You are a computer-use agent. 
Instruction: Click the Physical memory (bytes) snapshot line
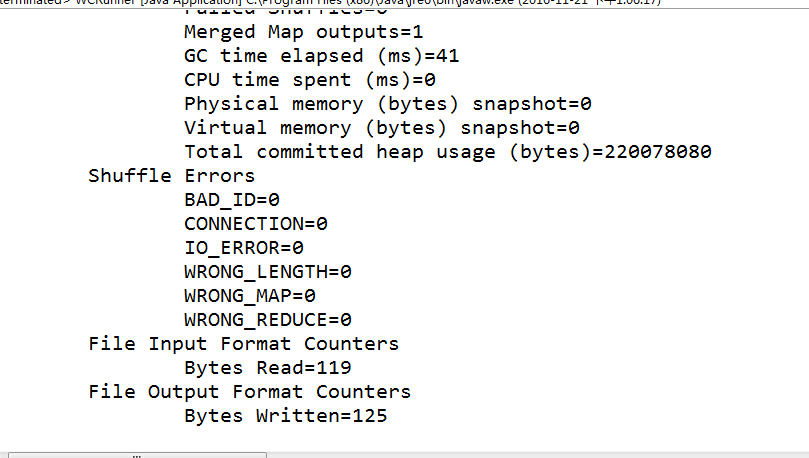coord(388,104)
